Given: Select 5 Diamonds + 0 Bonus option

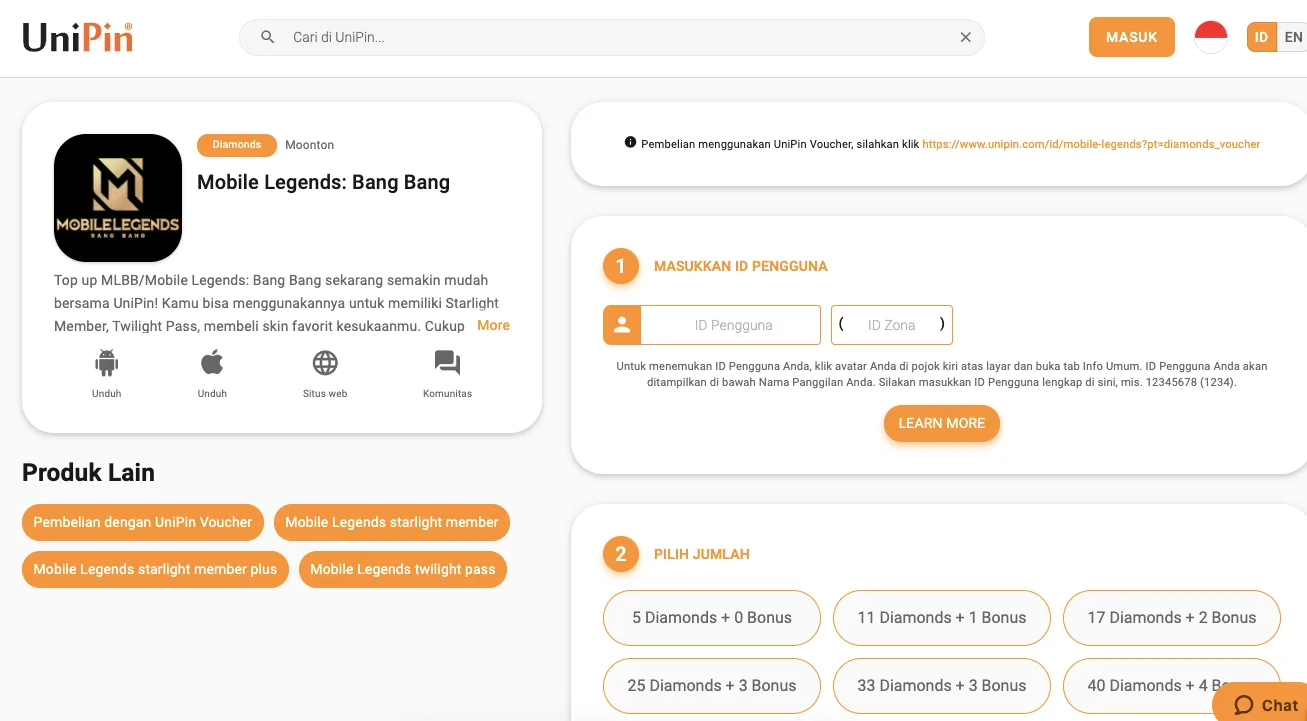Looking at the screenshot, I should coord(712,618).
